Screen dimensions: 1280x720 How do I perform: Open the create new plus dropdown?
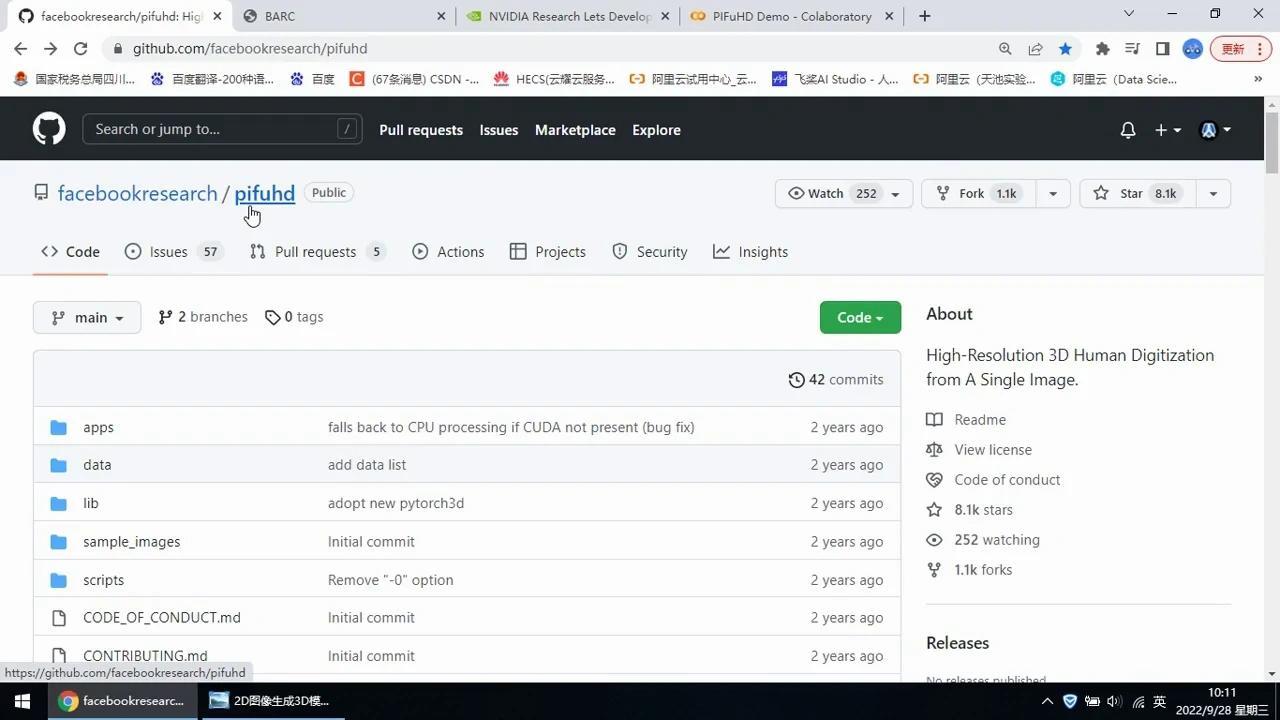coord(1168,130)
